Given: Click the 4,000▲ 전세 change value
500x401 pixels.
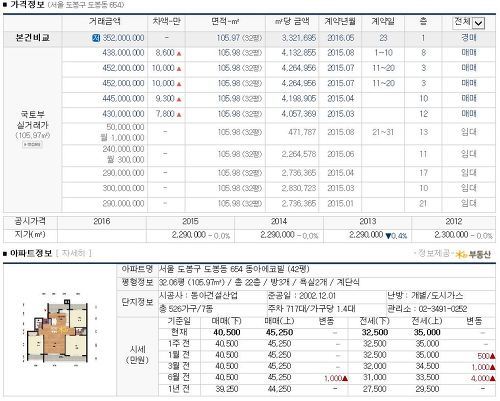Looking at the screenshot, I should pos(483,378).
